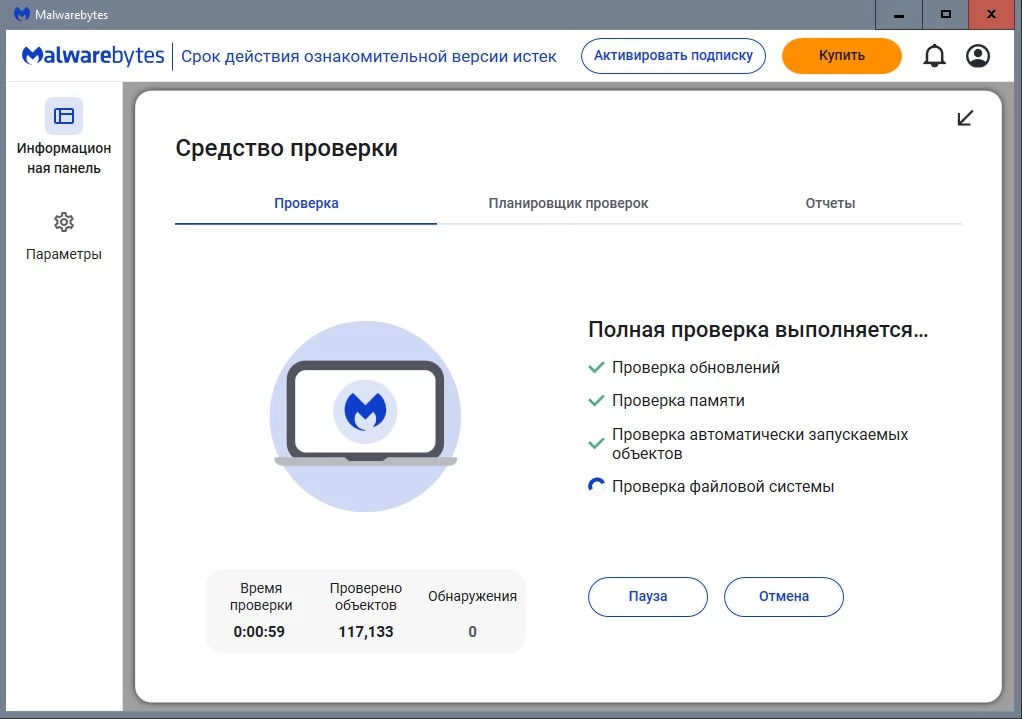
Task: Click the checkmark next to Проверка обновлений
Action: pos(596,368)
